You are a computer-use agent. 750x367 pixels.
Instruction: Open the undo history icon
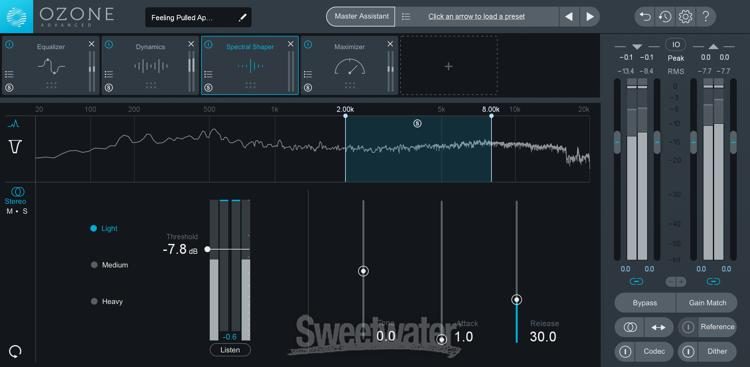click(665, 17)
